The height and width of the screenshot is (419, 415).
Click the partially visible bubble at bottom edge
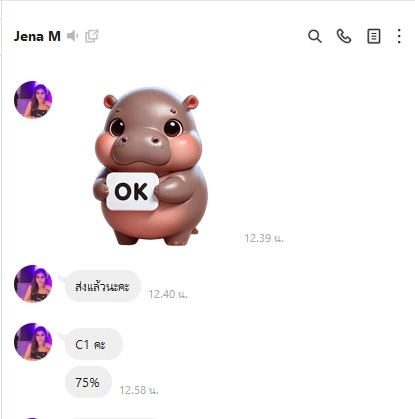(113, 418)
